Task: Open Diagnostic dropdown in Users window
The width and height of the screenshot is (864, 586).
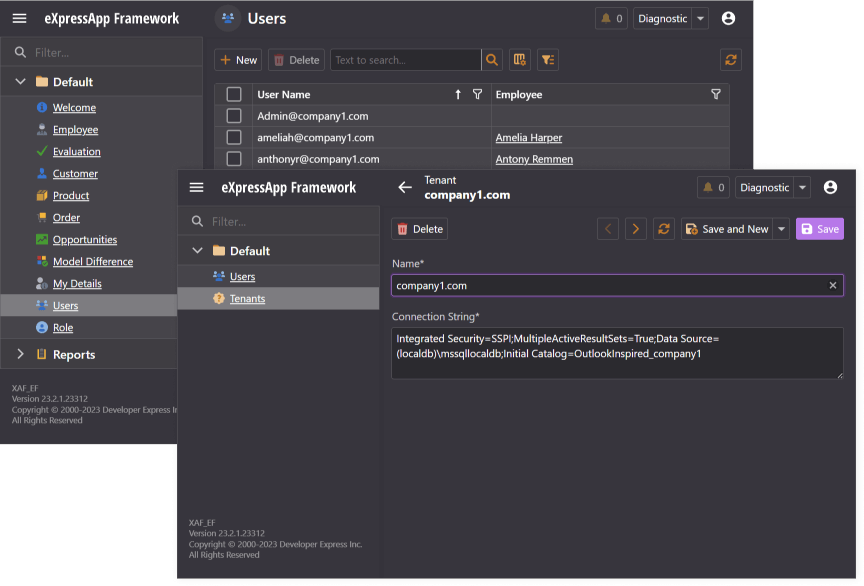Action: 700,18
